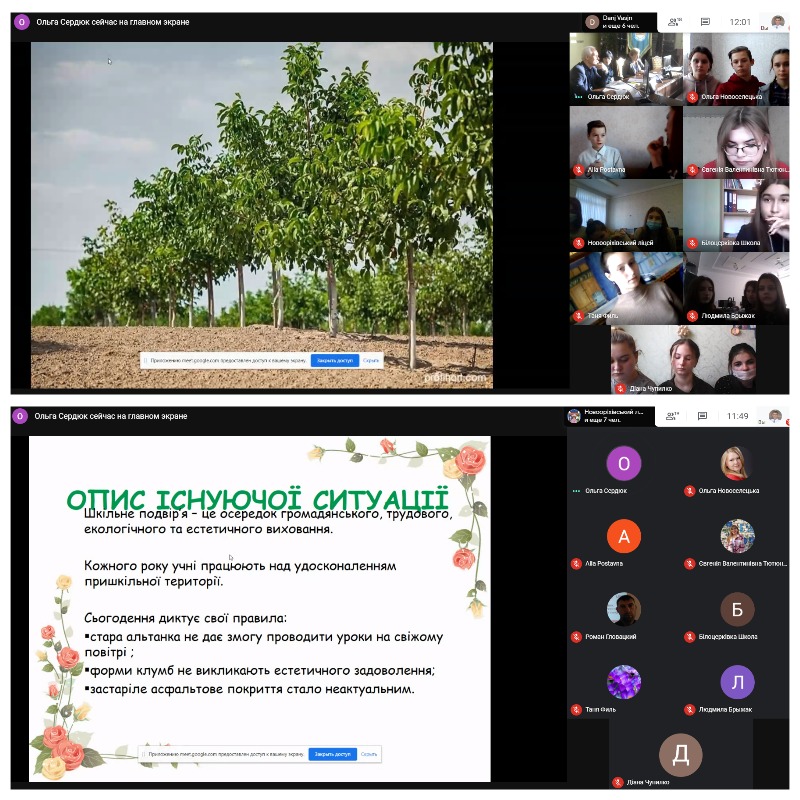The image size is (800, 800).
Task: Click the name label Роман Гловацкий
Action: pos(610,637)
